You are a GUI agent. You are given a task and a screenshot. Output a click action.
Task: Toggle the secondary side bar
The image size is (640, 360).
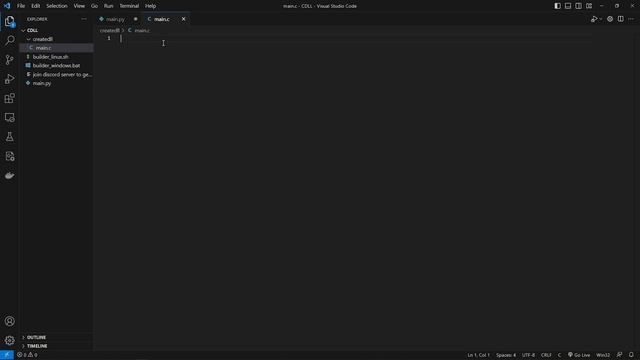coord(578,6)
